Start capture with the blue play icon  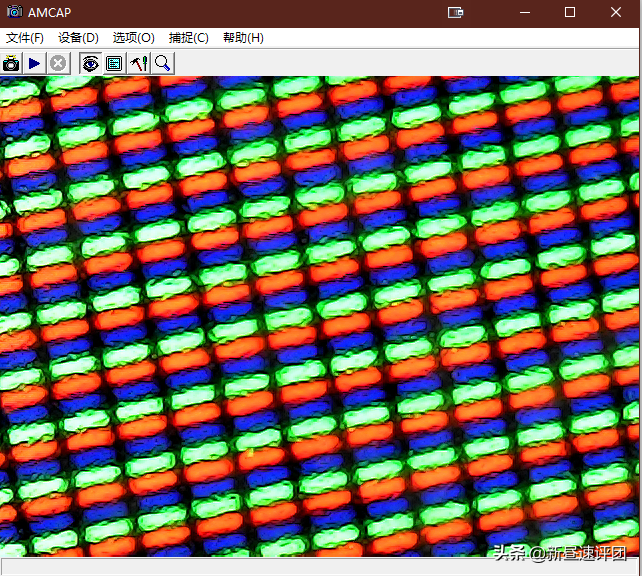(x=34, y=63)
